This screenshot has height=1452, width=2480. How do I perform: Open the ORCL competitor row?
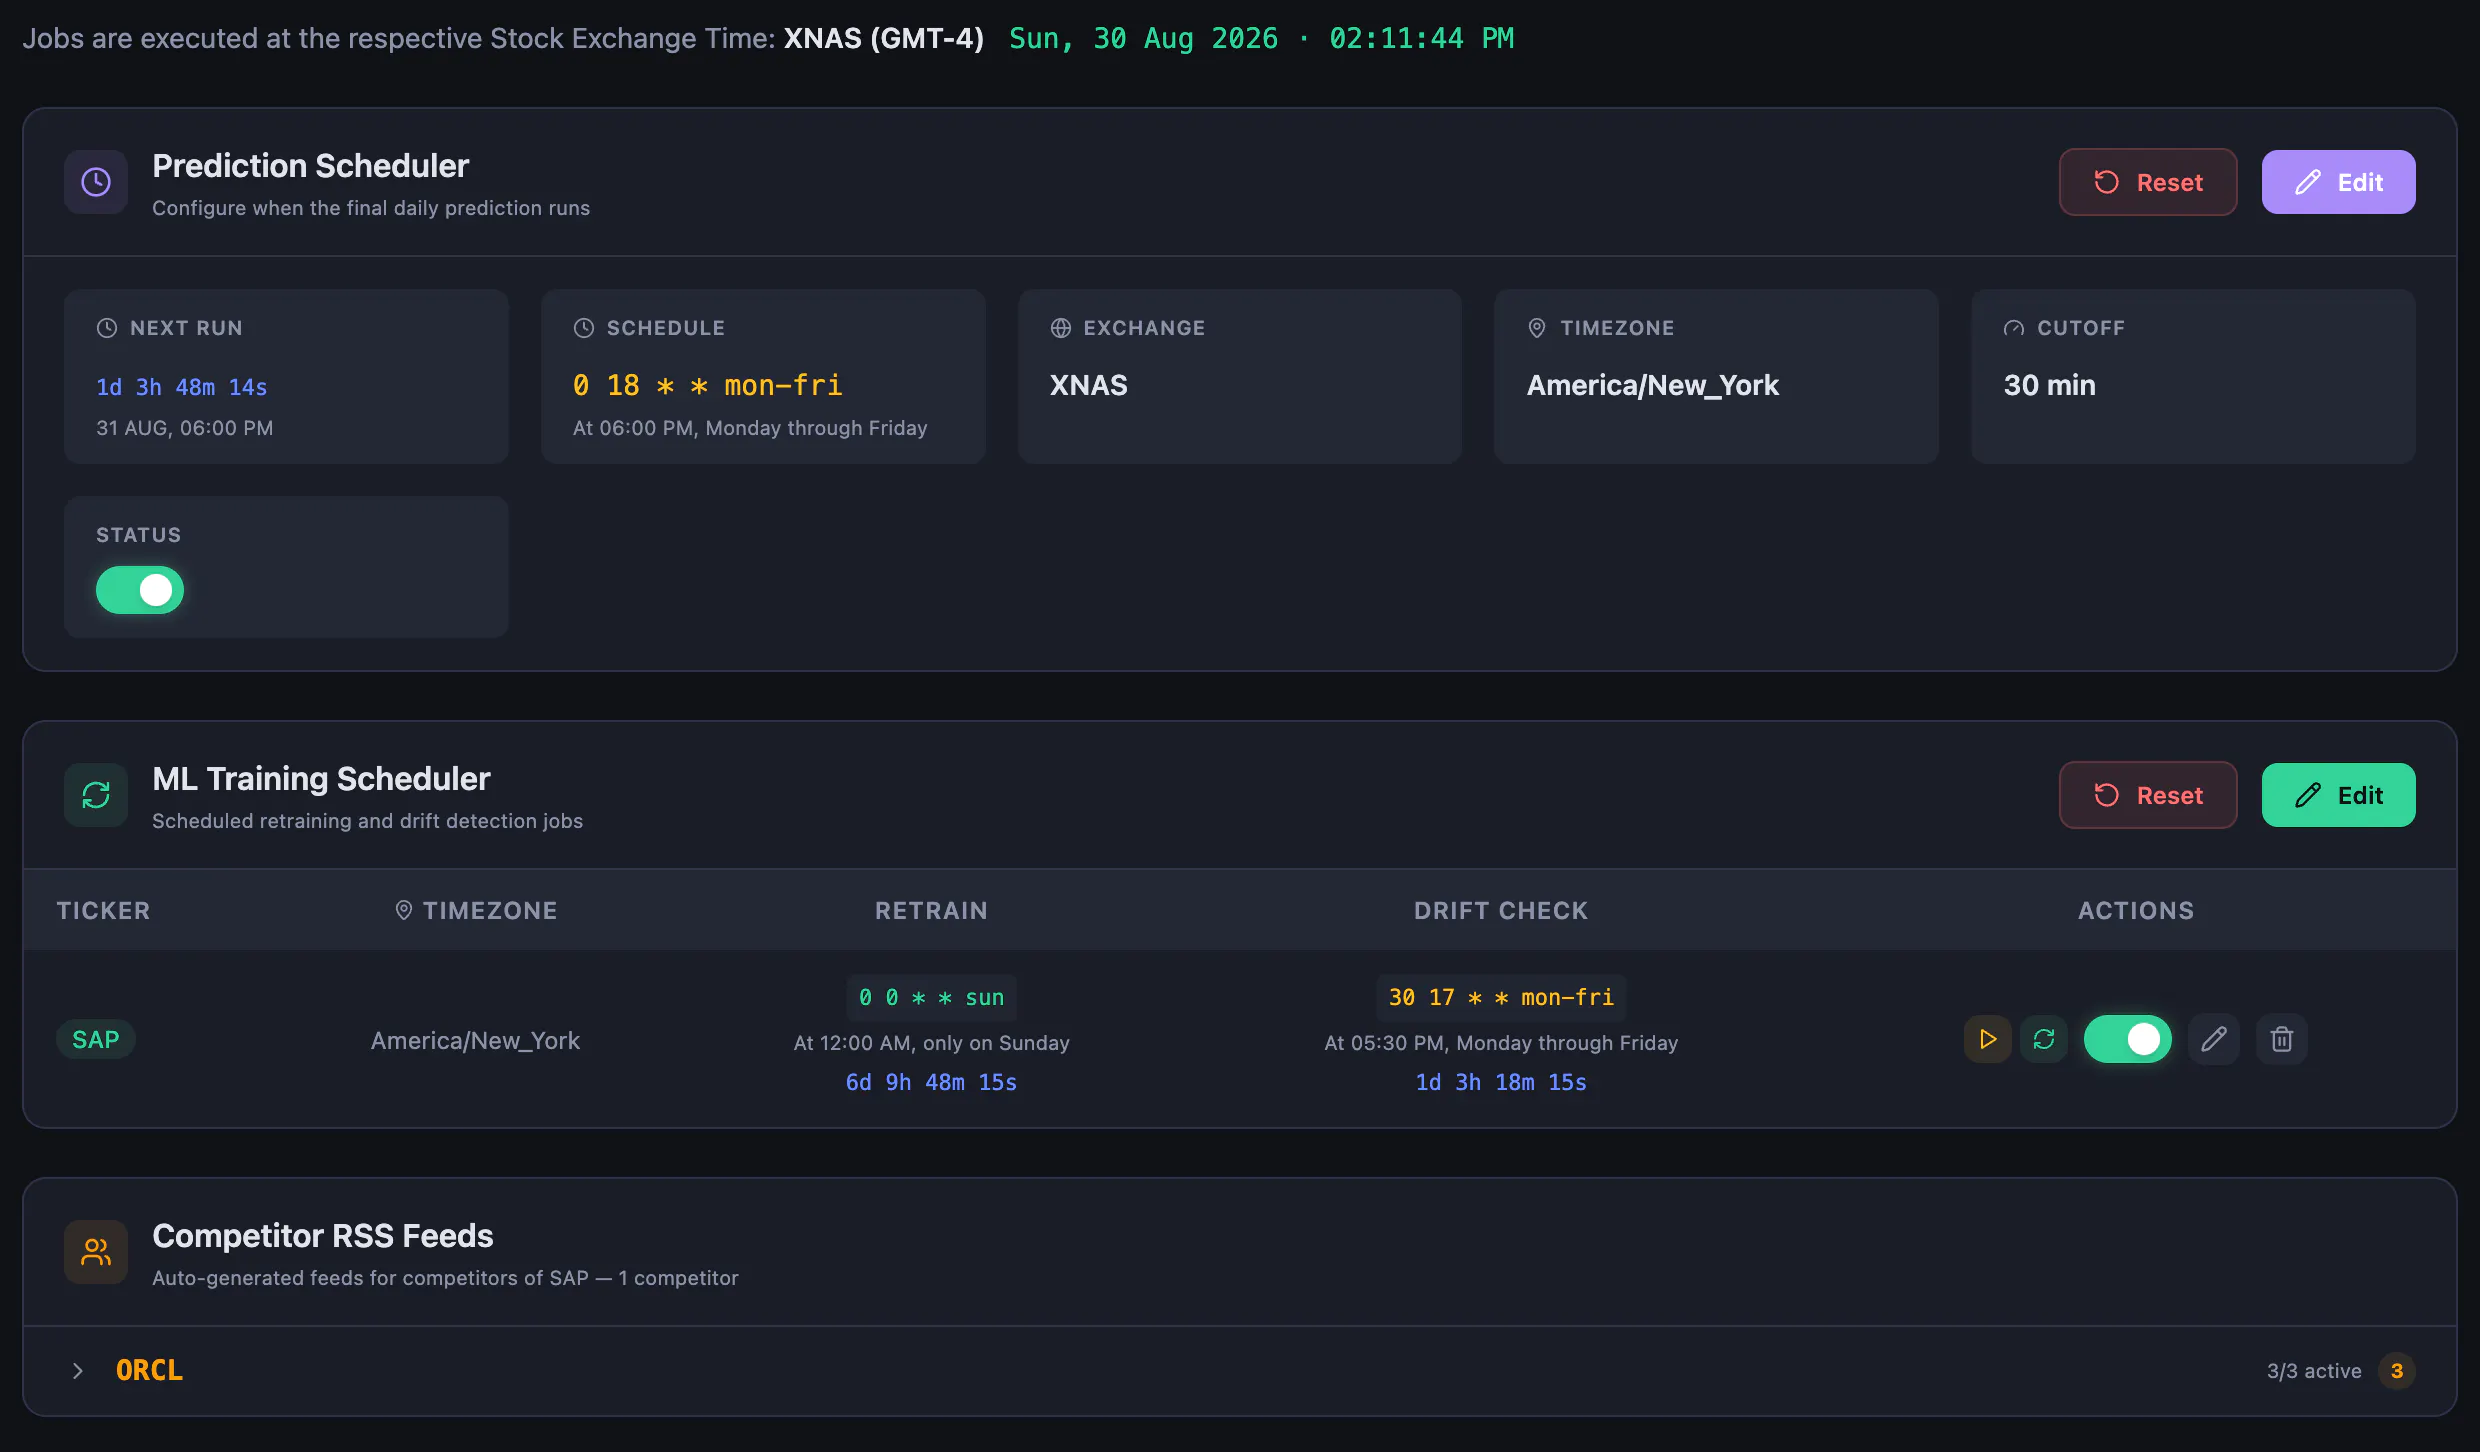coord(1240,1371)
